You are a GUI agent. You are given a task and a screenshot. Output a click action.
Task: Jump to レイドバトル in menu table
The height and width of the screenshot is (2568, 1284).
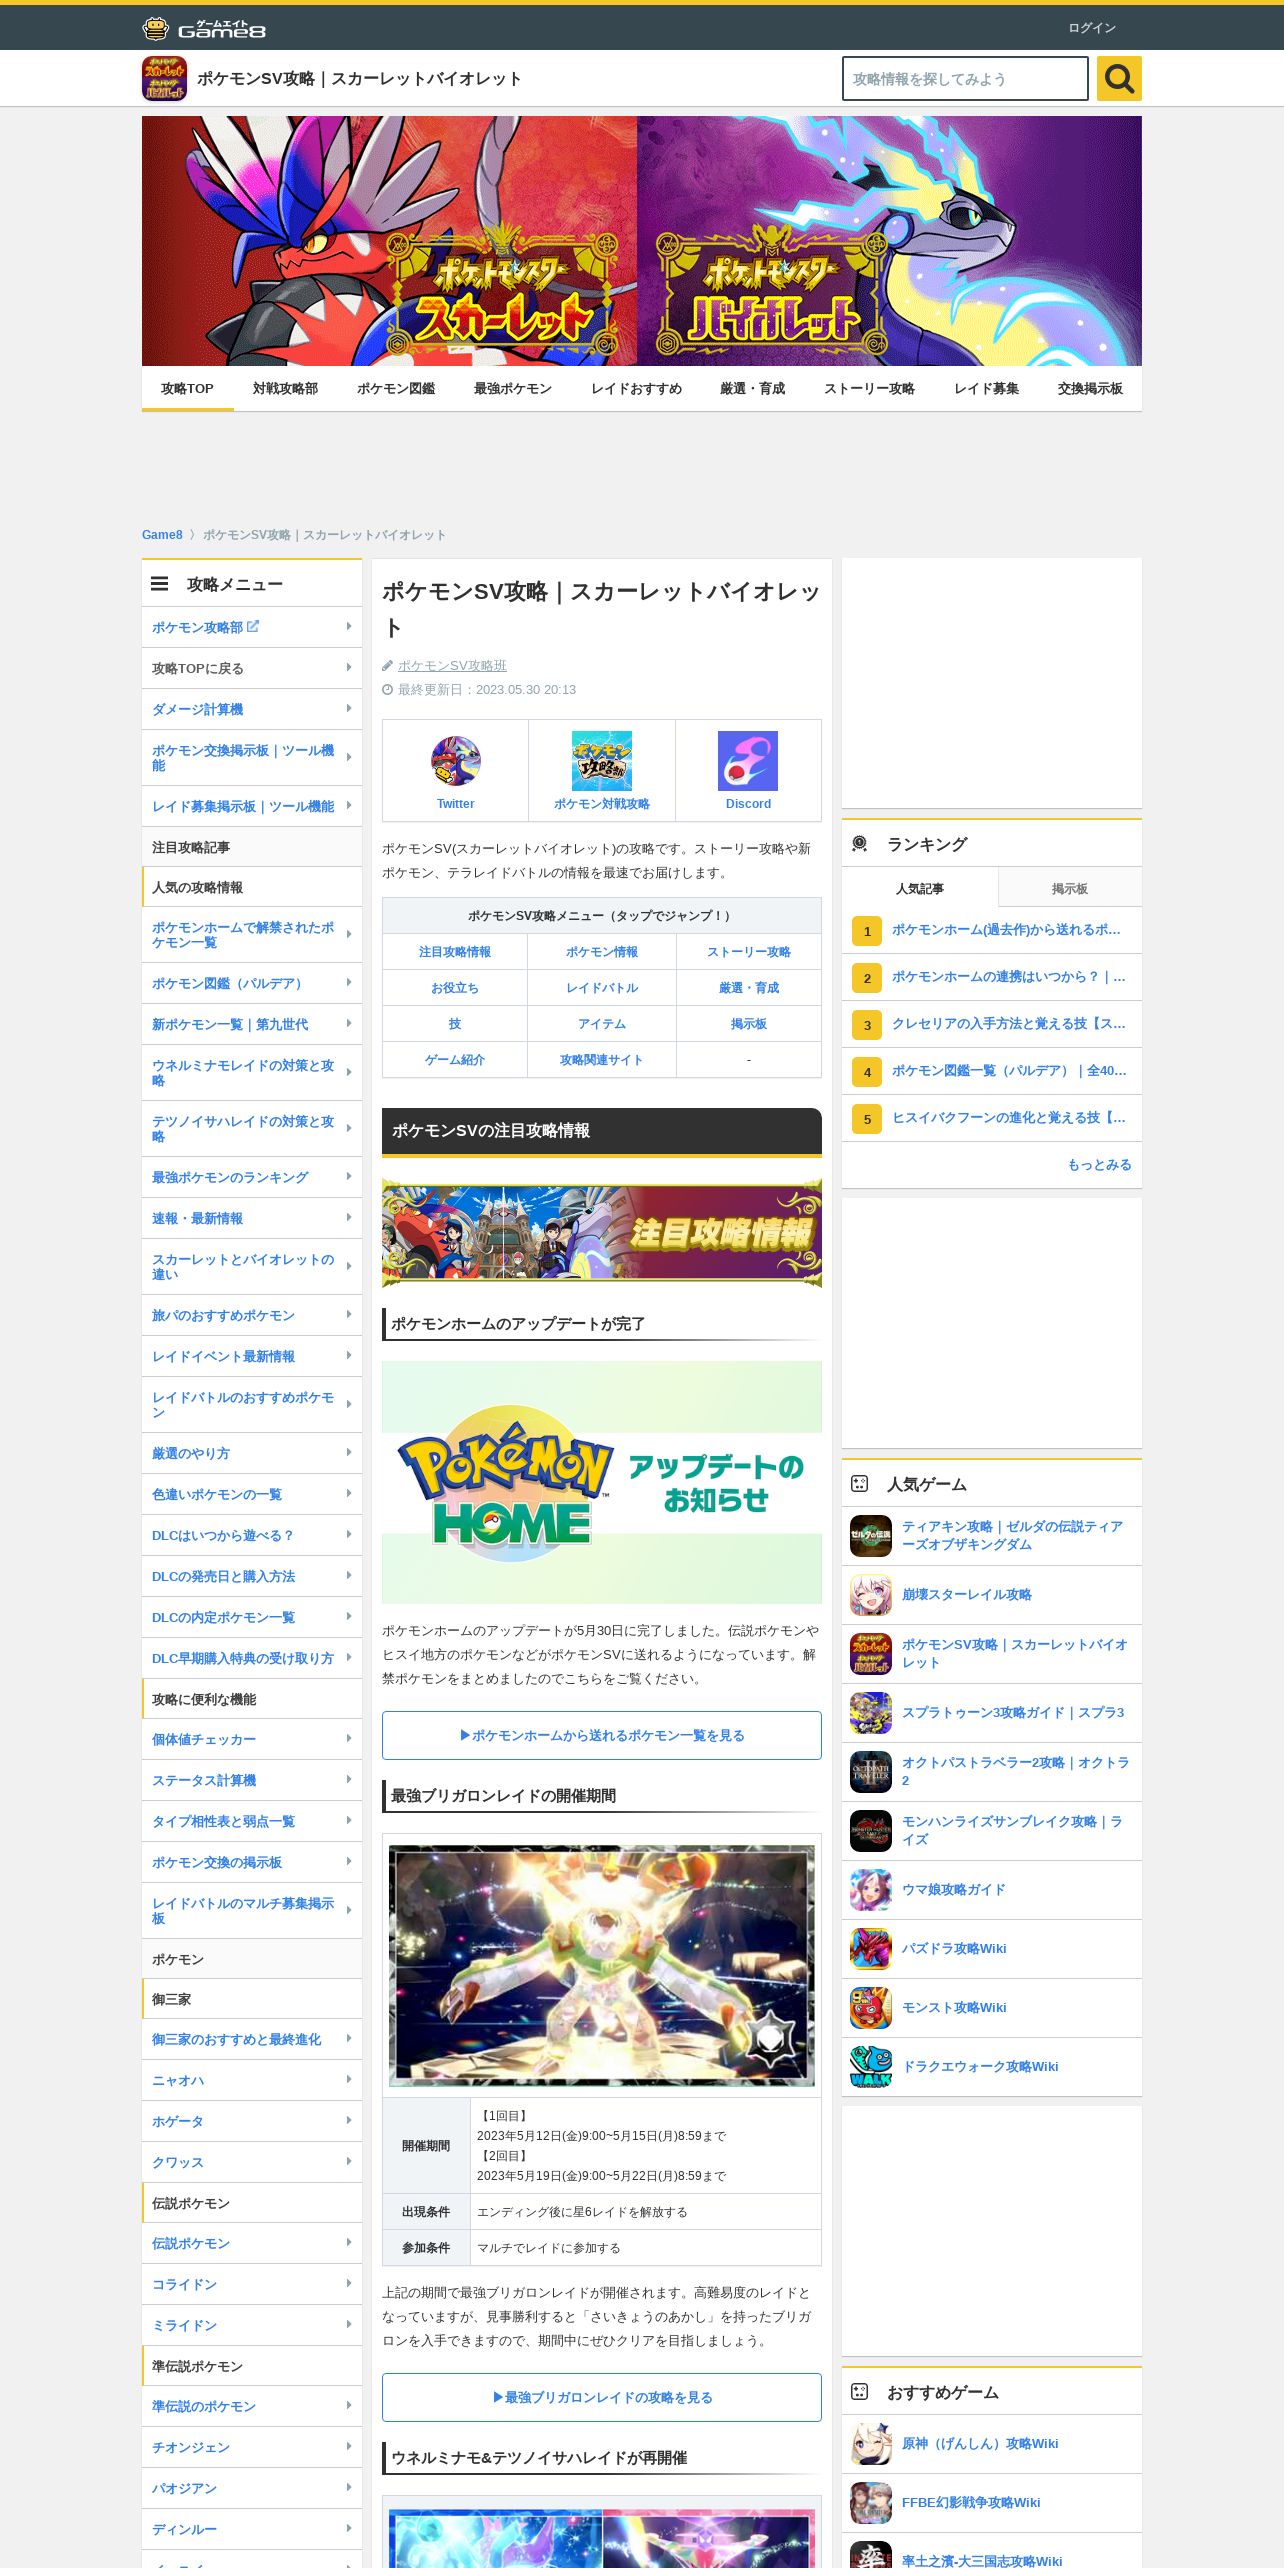(602, 988)
